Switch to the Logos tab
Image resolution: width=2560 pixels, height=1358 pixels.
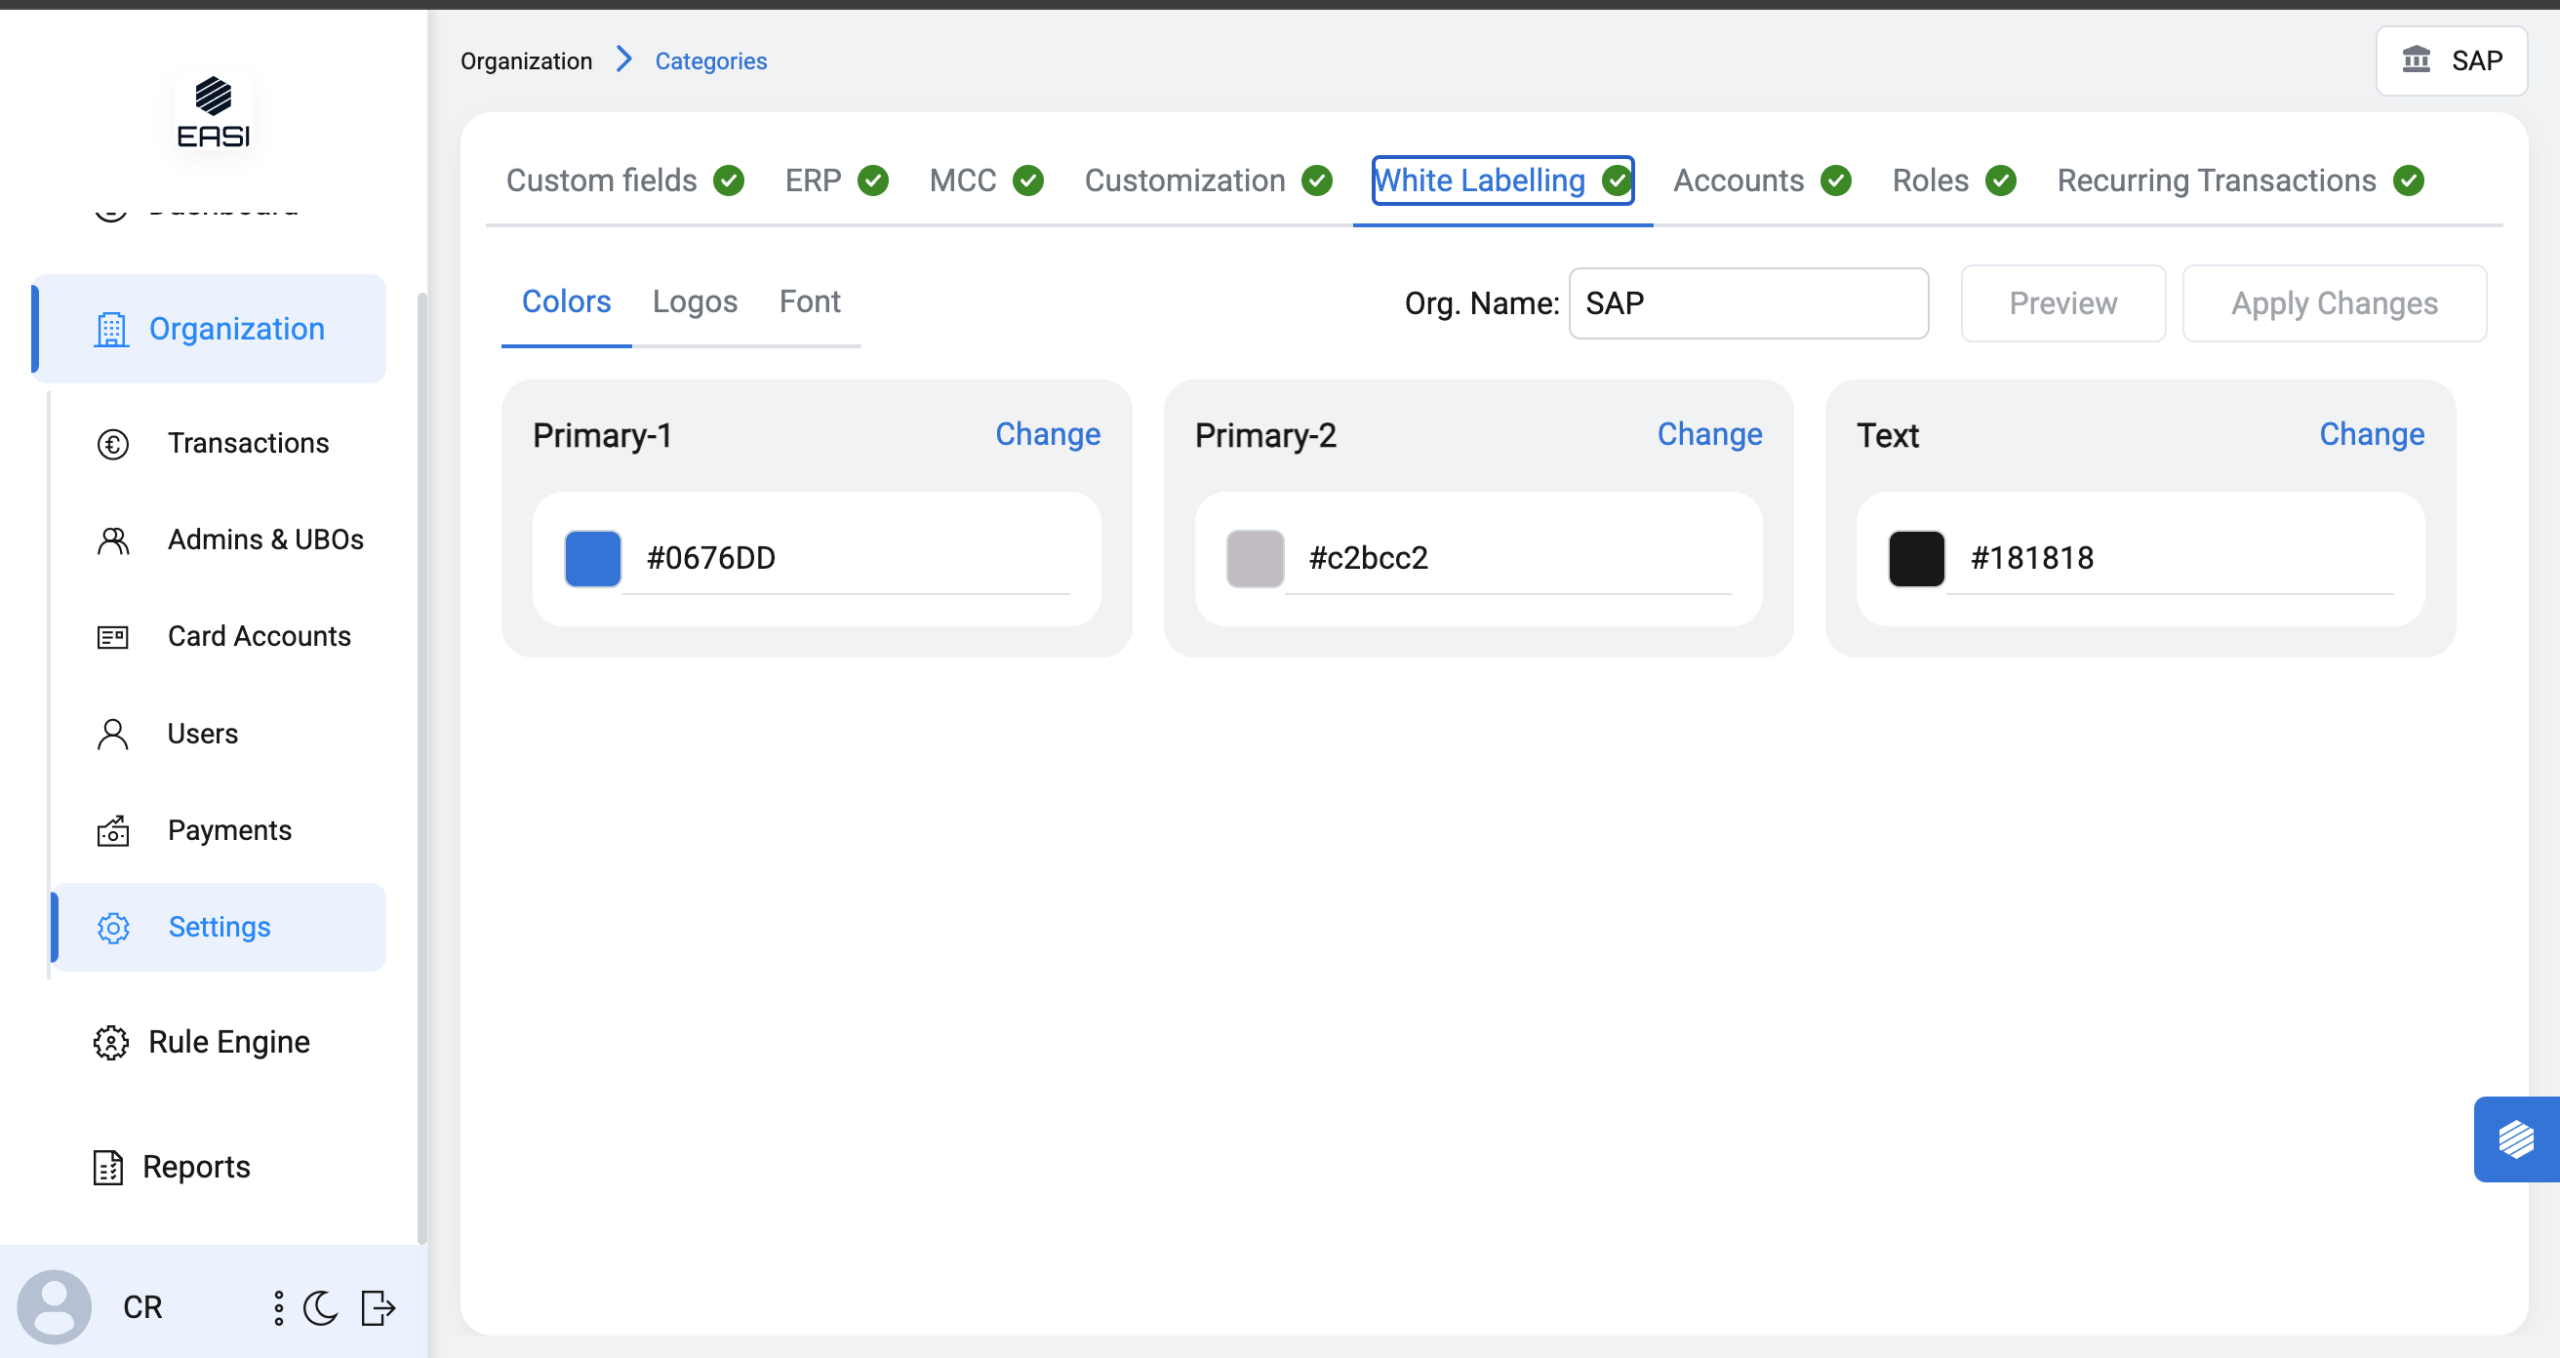coord(694,302)
